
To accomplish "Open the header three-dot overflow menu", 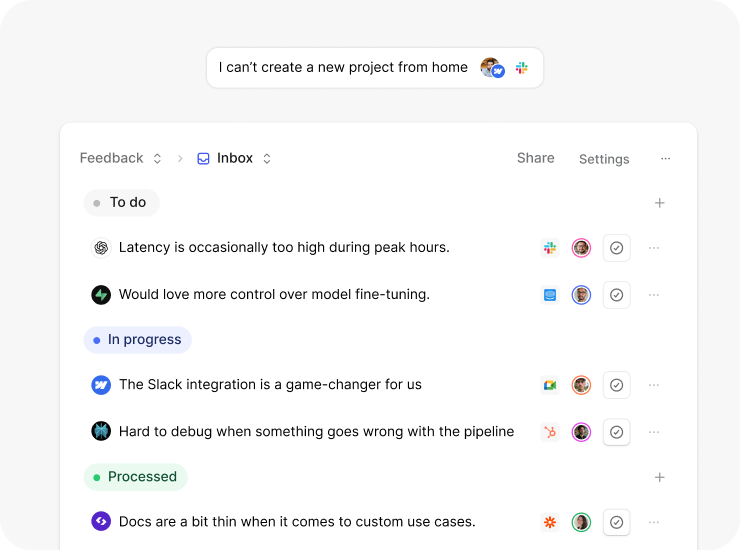I will point(666,158).
